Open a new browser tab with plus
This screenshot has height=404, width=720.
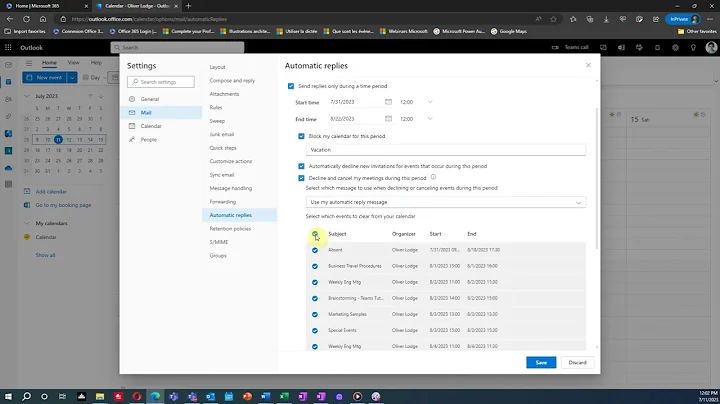pos(188,6)
